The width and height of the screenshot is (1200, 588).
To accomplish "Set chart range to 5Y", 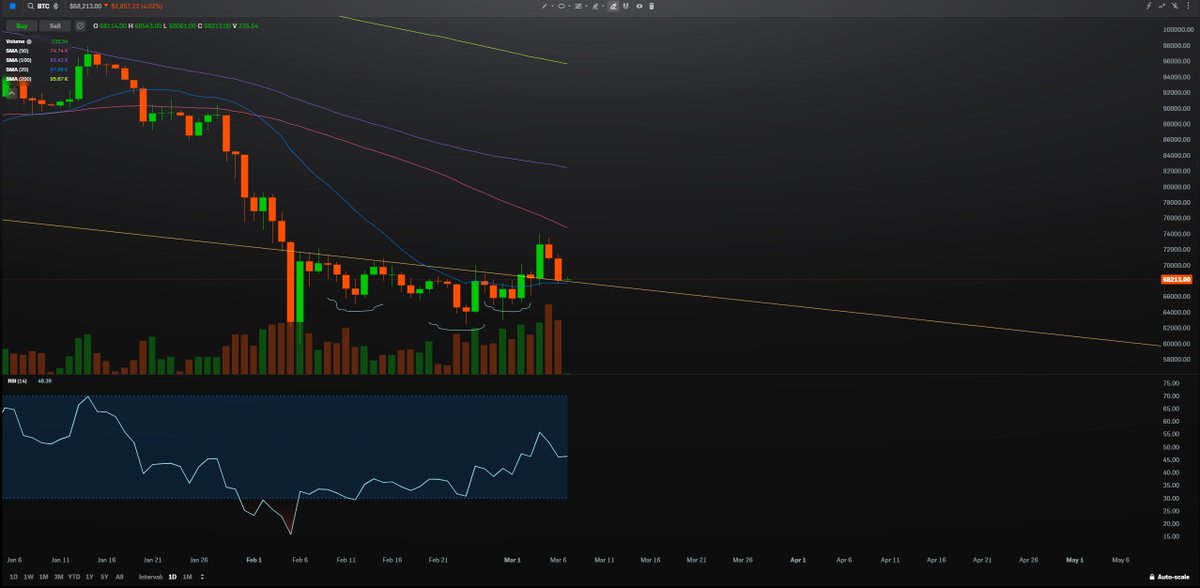I will pyautogui.click(x=105, y=577).
